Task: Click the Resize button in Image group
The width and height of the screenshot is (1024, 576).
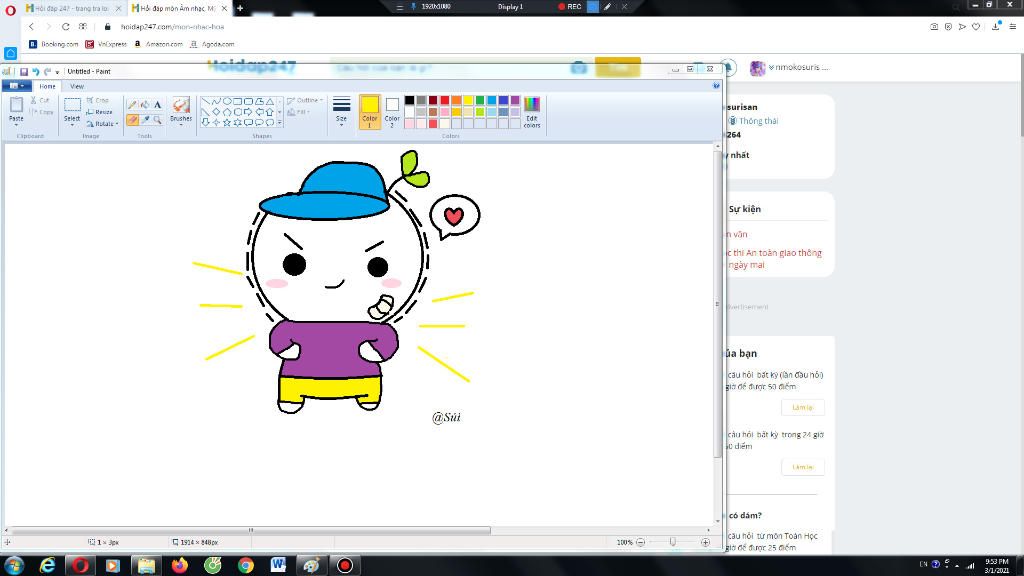Action: pyautogui.click(x=99, y=112)
